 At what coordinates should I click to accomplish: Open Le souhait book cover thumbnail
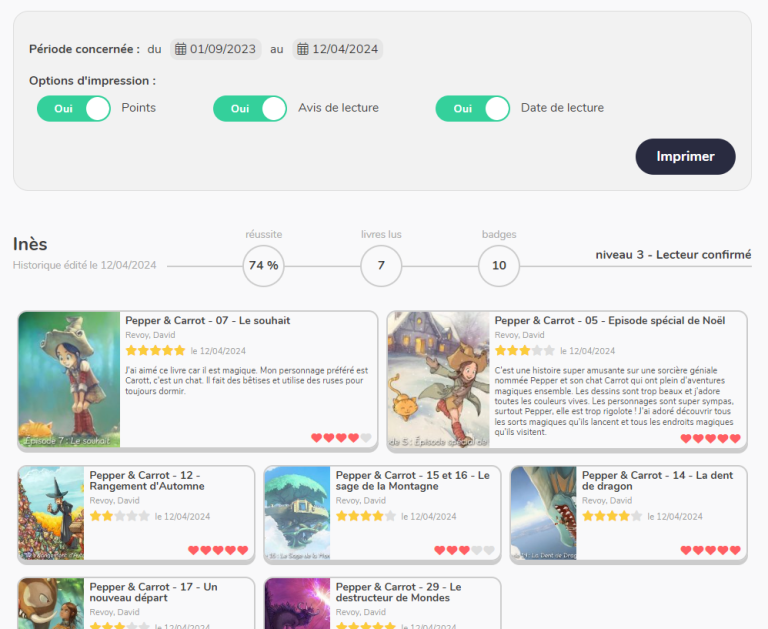point(69,379)
